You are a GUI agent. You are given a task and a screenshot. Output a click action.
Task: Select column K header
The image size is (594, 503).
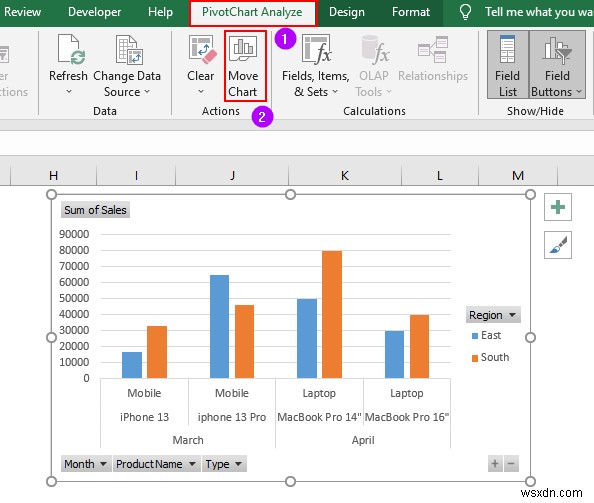pyautogui.click(x=344, y=175)
